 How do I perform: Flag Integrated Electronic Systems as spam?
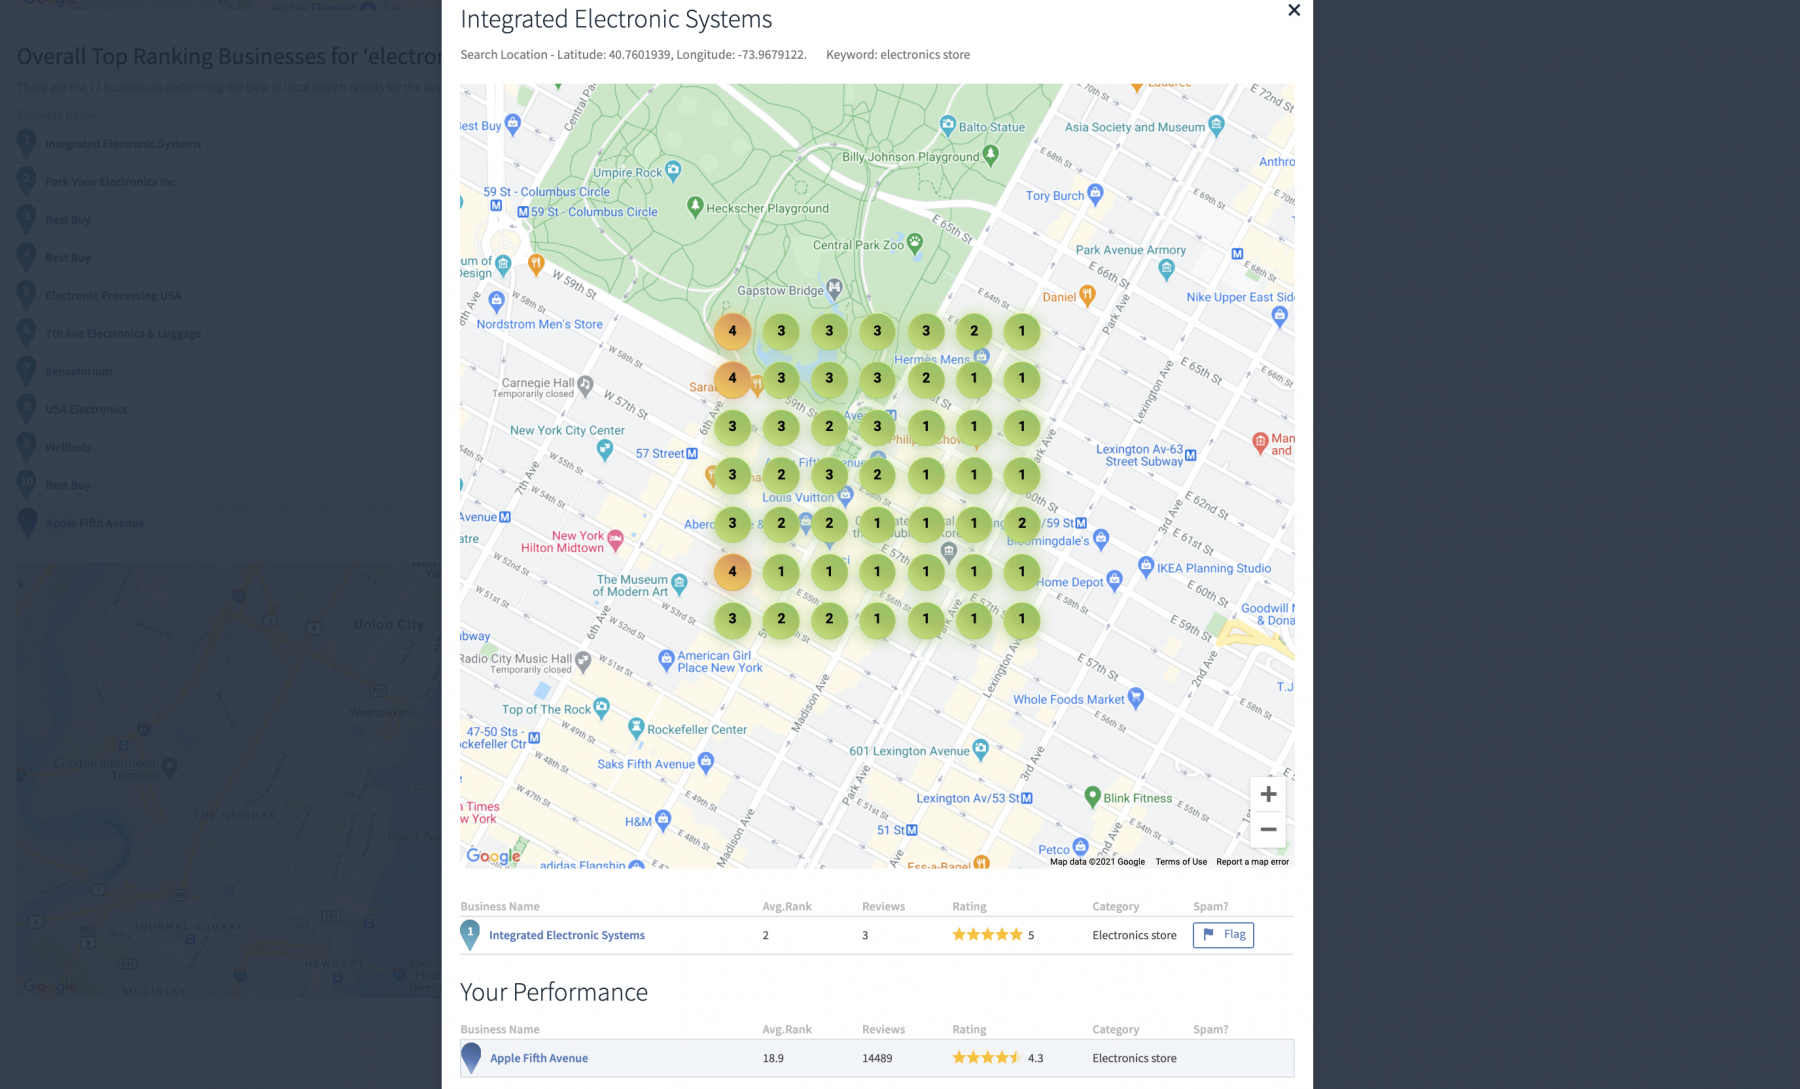tap(1223, 935)
